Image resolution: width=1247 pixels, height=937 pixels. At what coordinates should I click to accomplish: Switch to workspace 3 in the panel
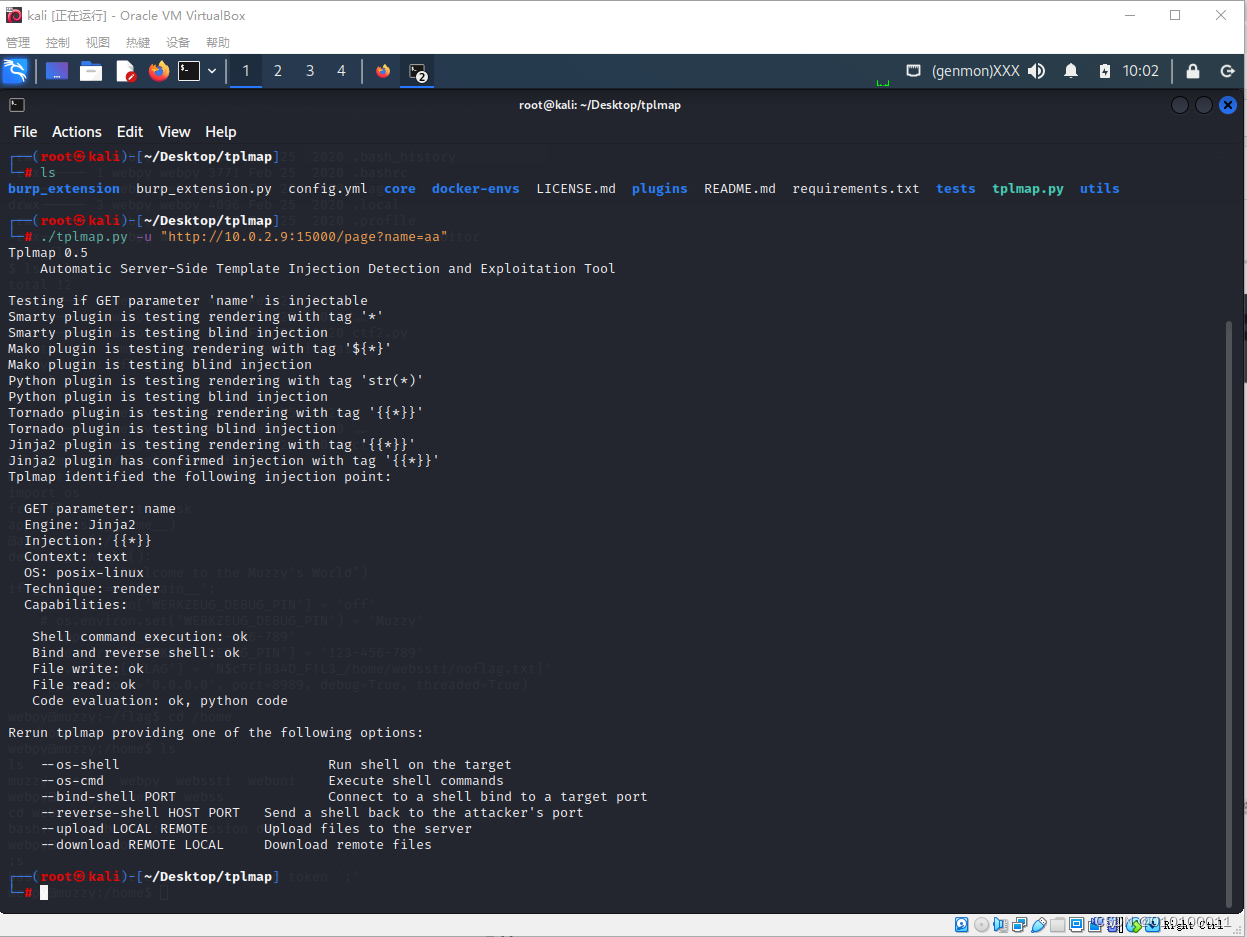309,71
